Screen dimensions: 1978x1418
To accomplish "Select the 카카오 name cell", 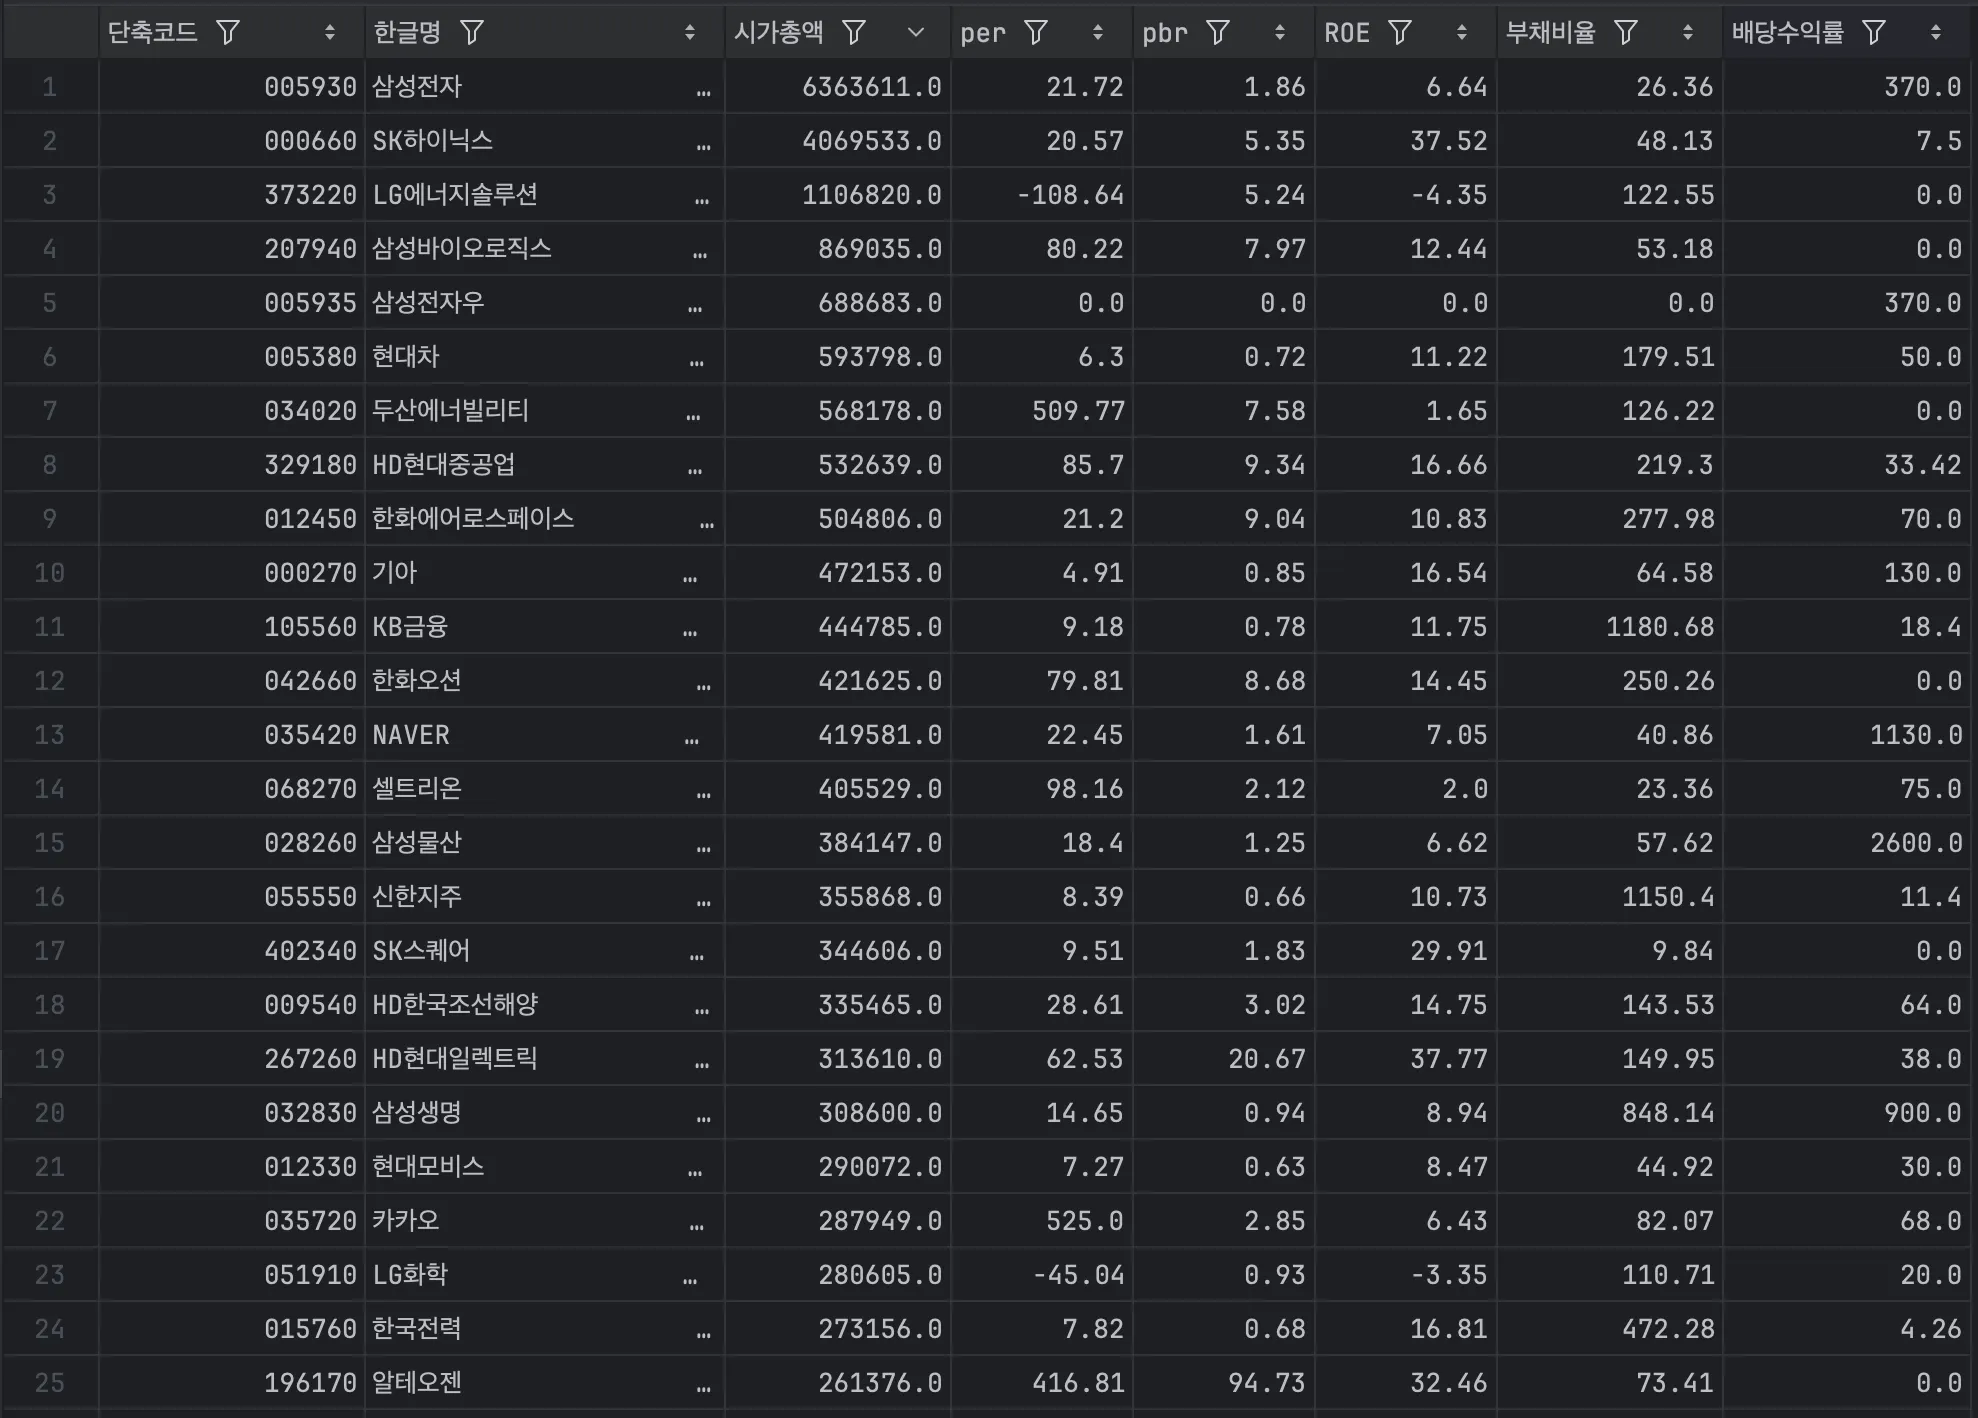I will pos(406,1221).
